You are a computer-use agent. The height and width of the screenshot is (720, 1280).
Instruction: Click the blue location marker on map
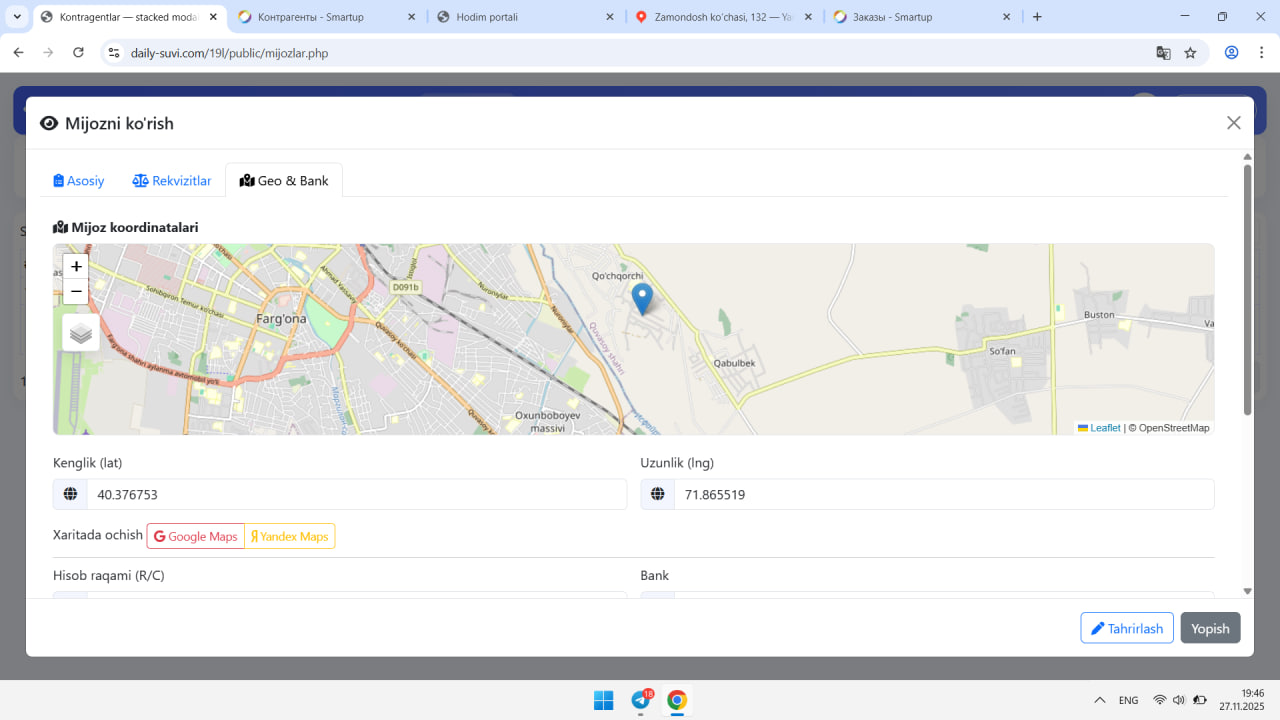(x=642, y=298)
